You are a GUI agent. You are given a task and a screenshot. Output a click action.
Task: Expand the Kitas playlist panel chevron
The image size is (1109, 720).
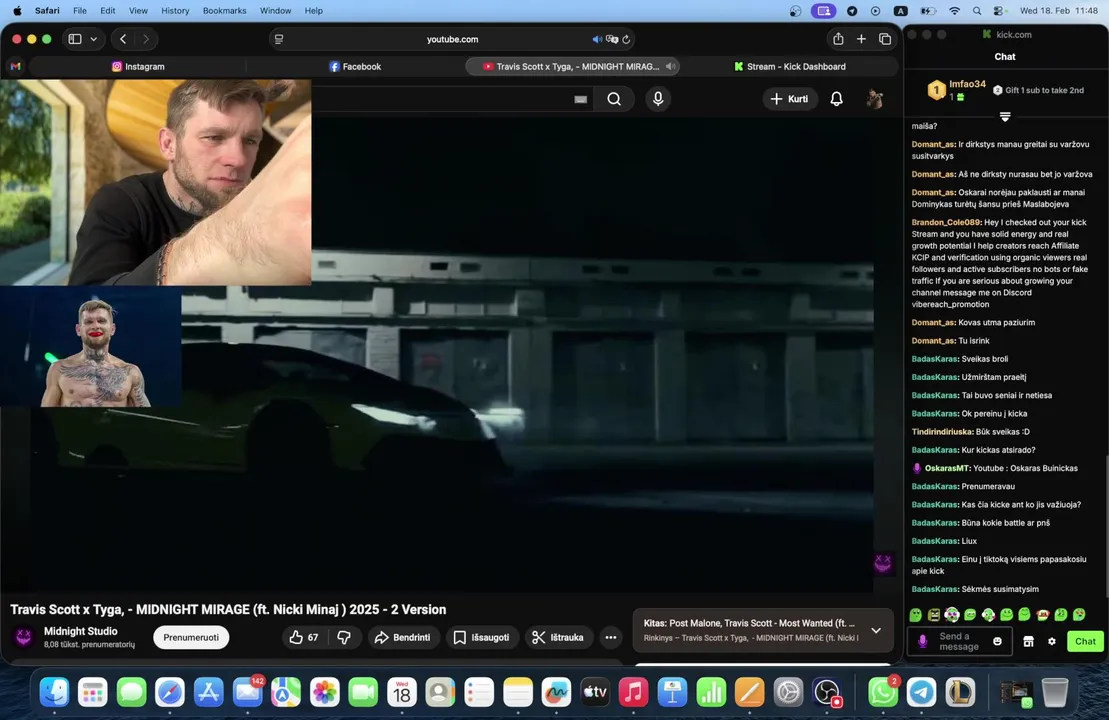click(876, 630)
